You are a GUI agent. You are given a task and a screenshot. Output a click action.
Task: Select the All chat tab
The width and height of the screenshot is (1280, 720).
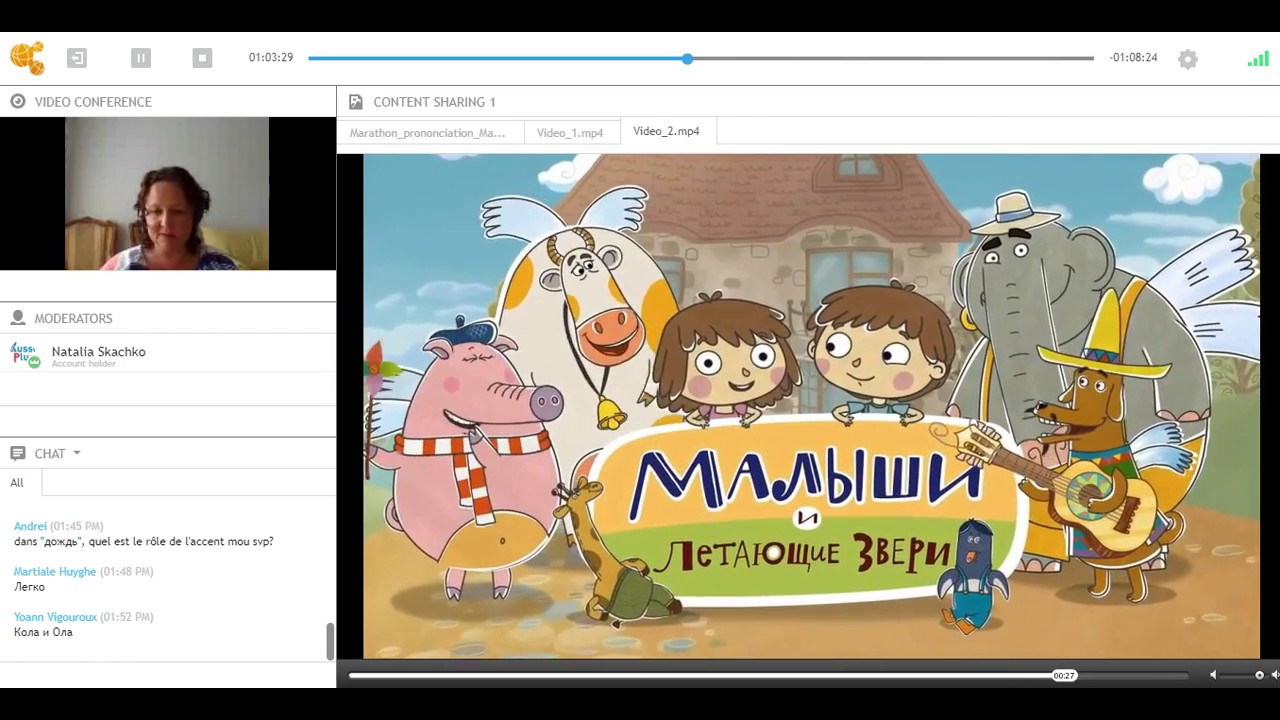(17, 483)
